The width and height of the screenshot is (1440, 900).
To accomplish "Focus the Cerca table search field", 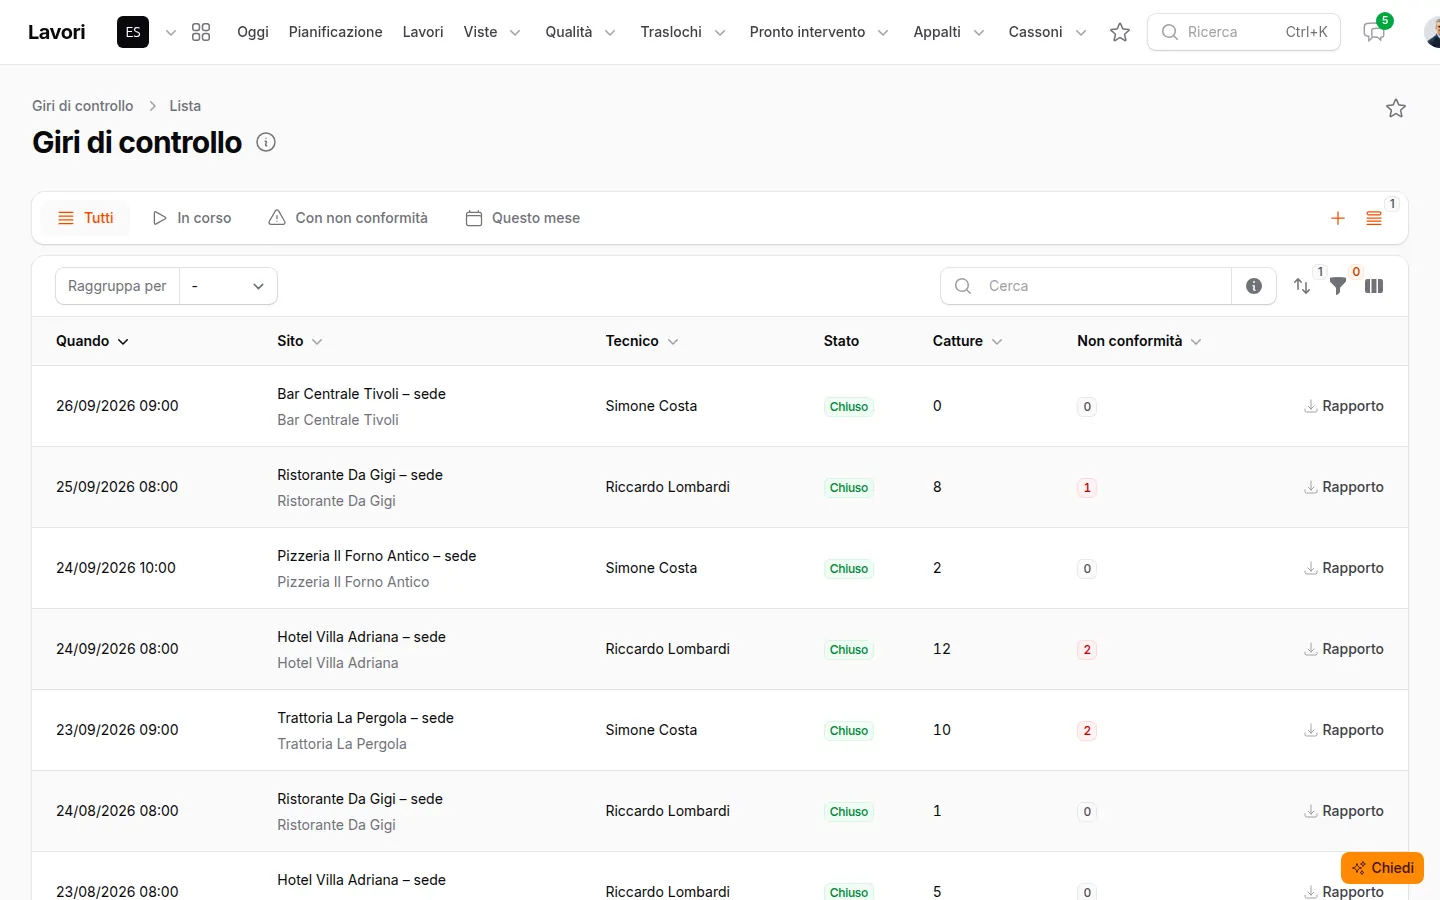I will pos(1086,286).
